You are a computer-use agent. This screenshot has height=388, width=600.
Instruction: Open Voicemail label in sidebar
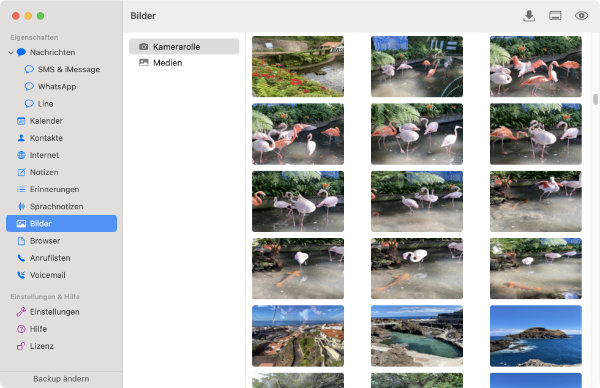pyautogui.click(x=48, y=275)
